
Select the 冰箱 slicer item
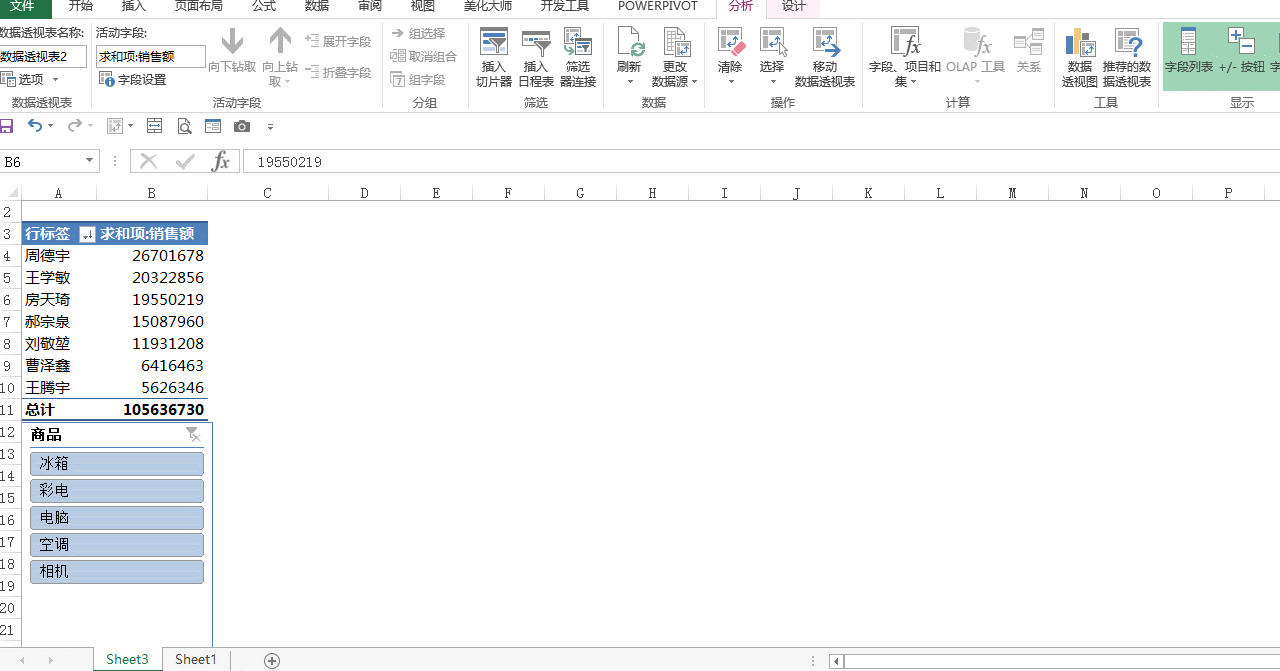tap(117, 464)
